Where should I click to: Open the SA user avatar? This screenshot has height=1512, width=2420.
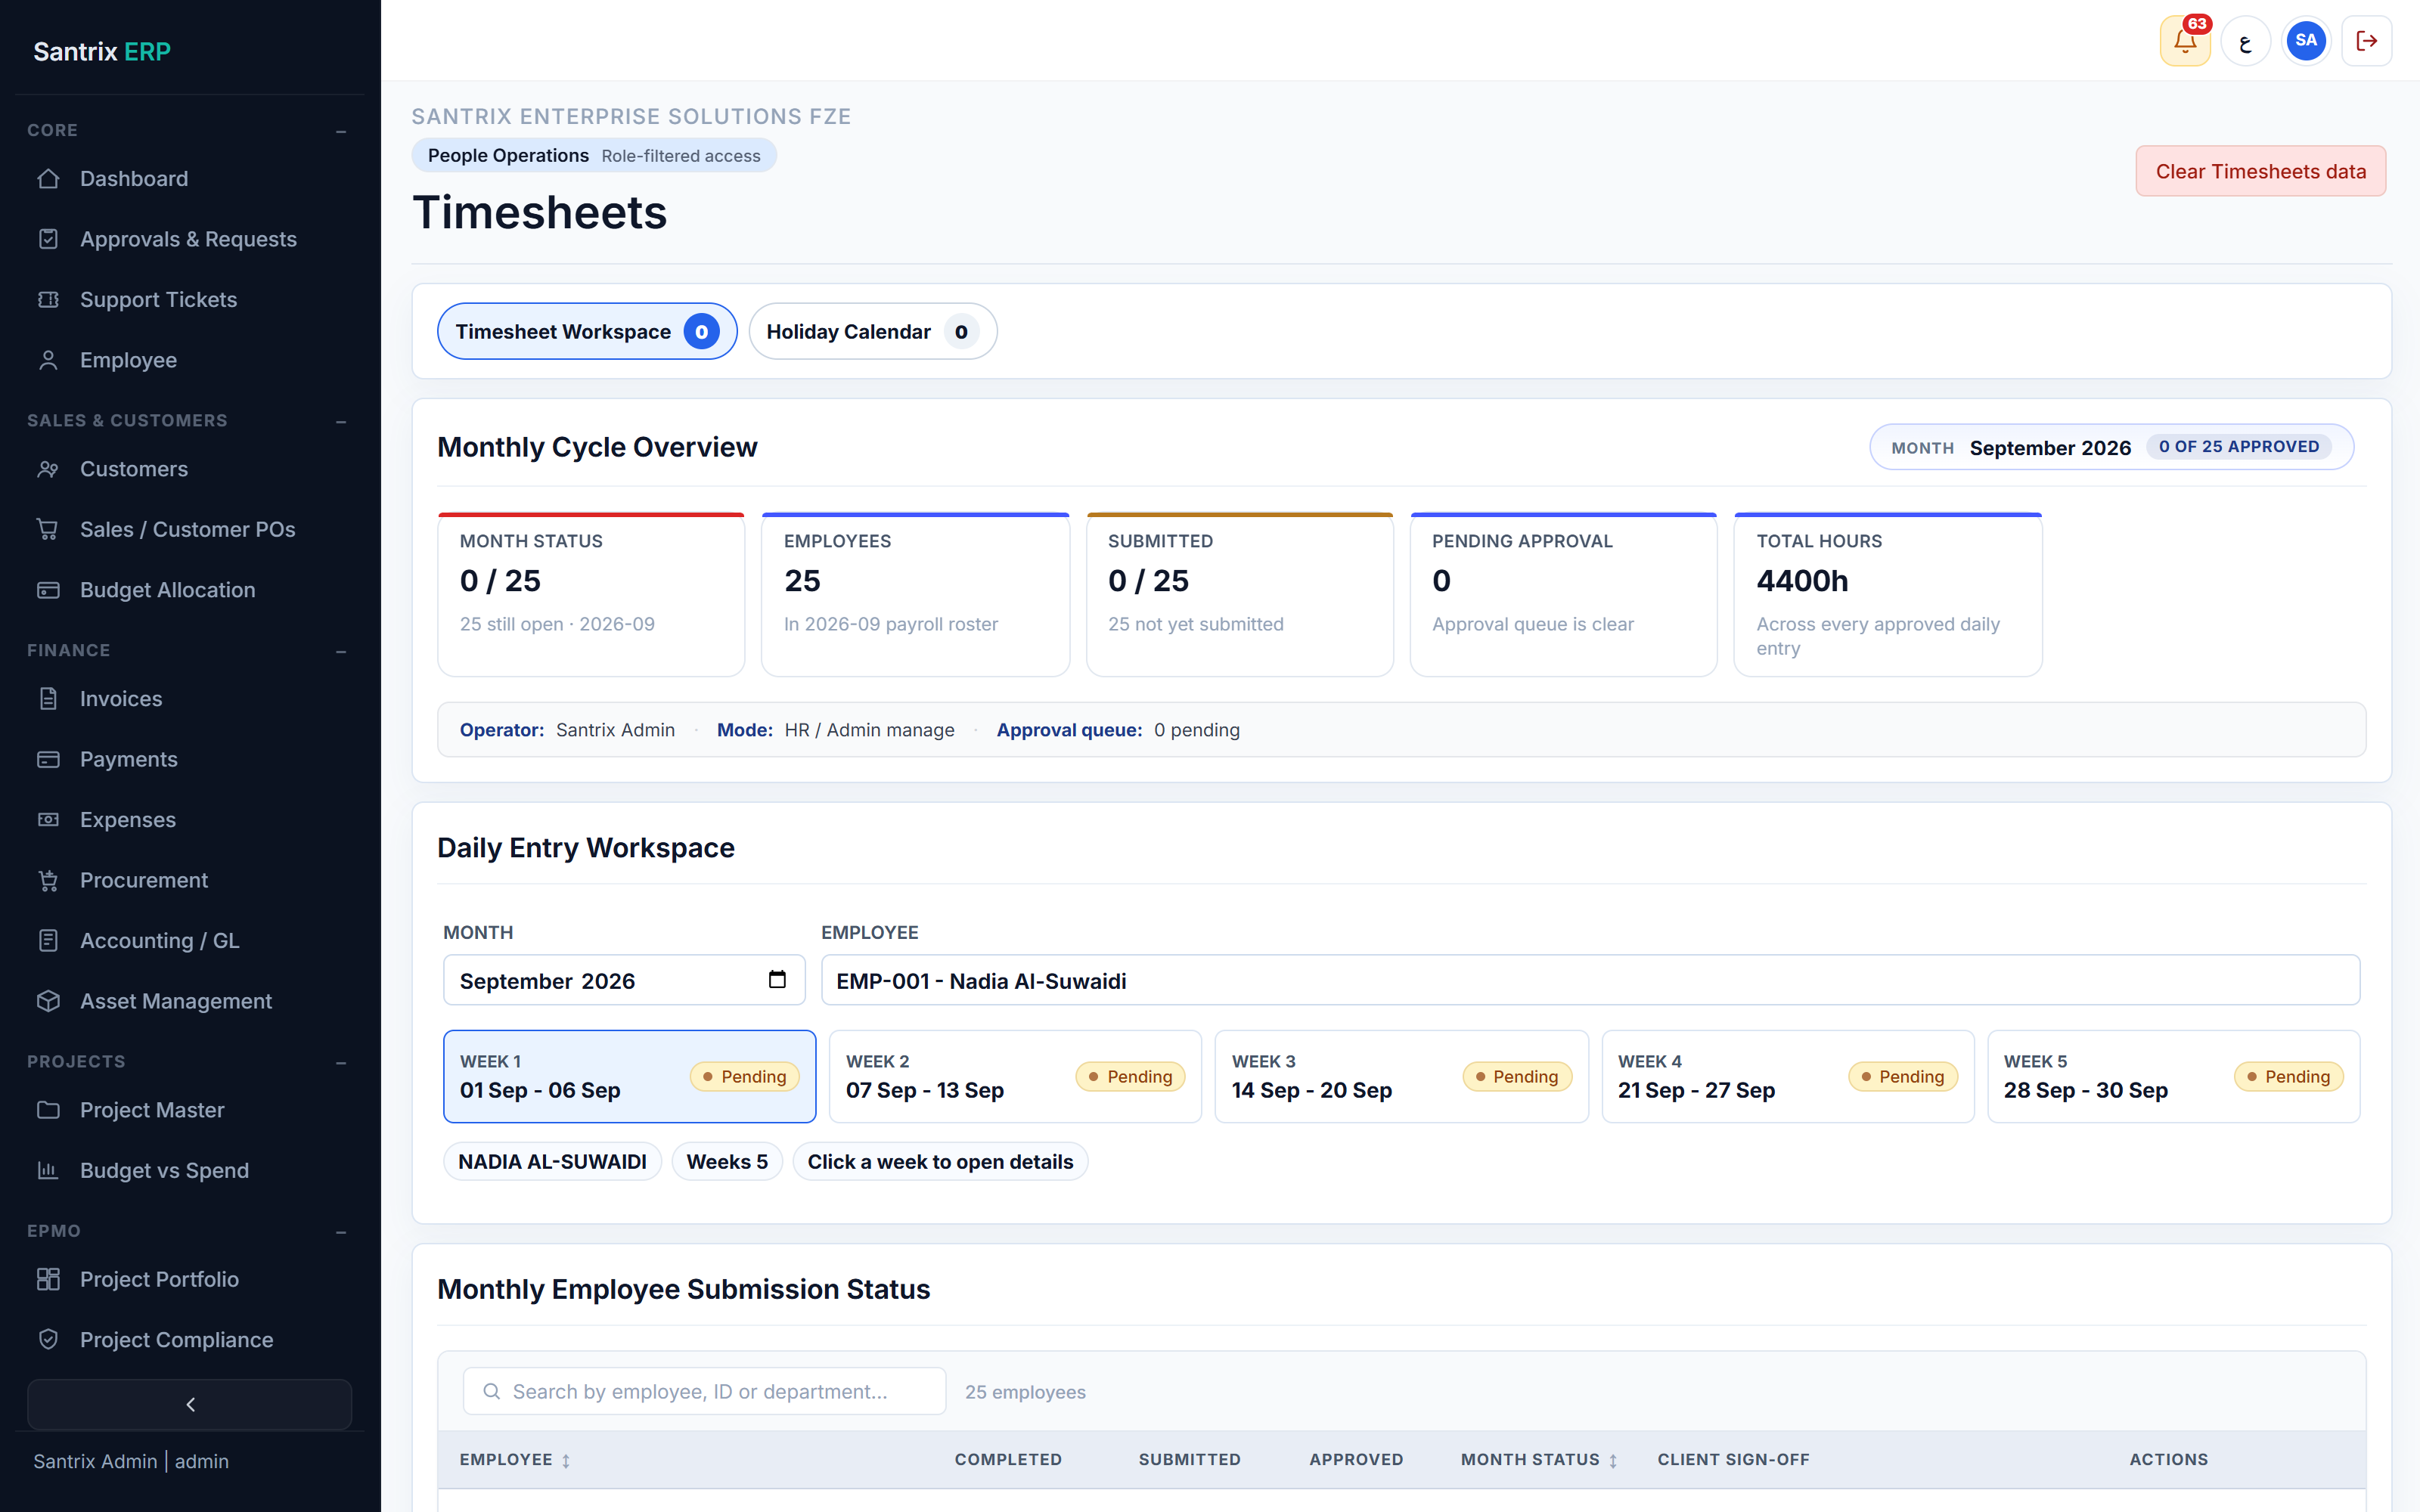[x=2306, y=41]
